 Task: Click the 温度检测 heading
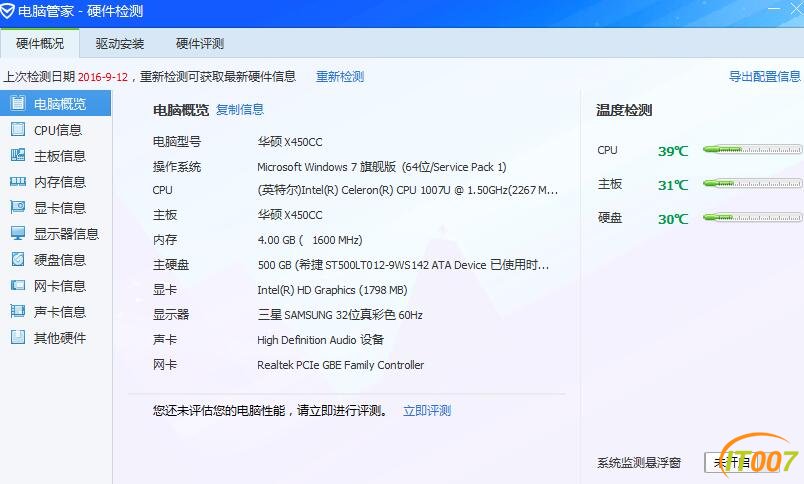[624, 110]
